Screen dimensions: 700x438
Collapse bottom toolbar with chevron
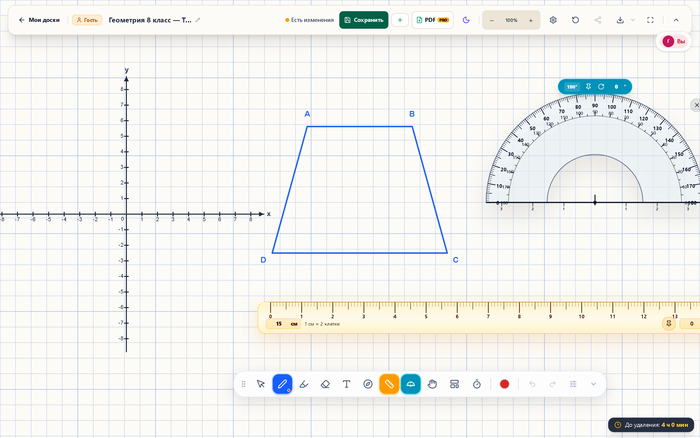pos(593,384)
